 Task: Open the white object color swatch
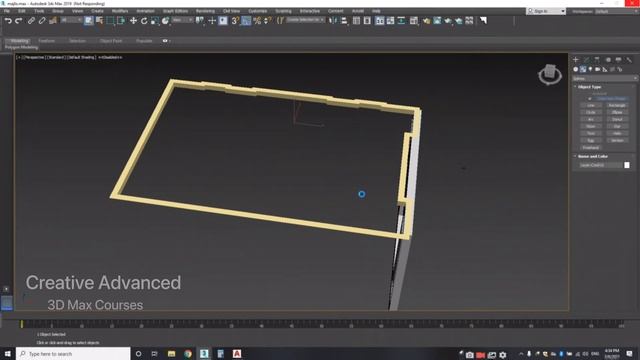627,165
